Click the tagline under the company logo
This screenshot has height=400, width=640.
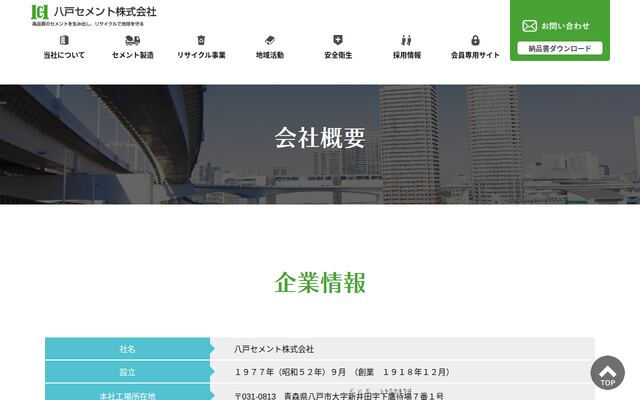click(88, 24)
